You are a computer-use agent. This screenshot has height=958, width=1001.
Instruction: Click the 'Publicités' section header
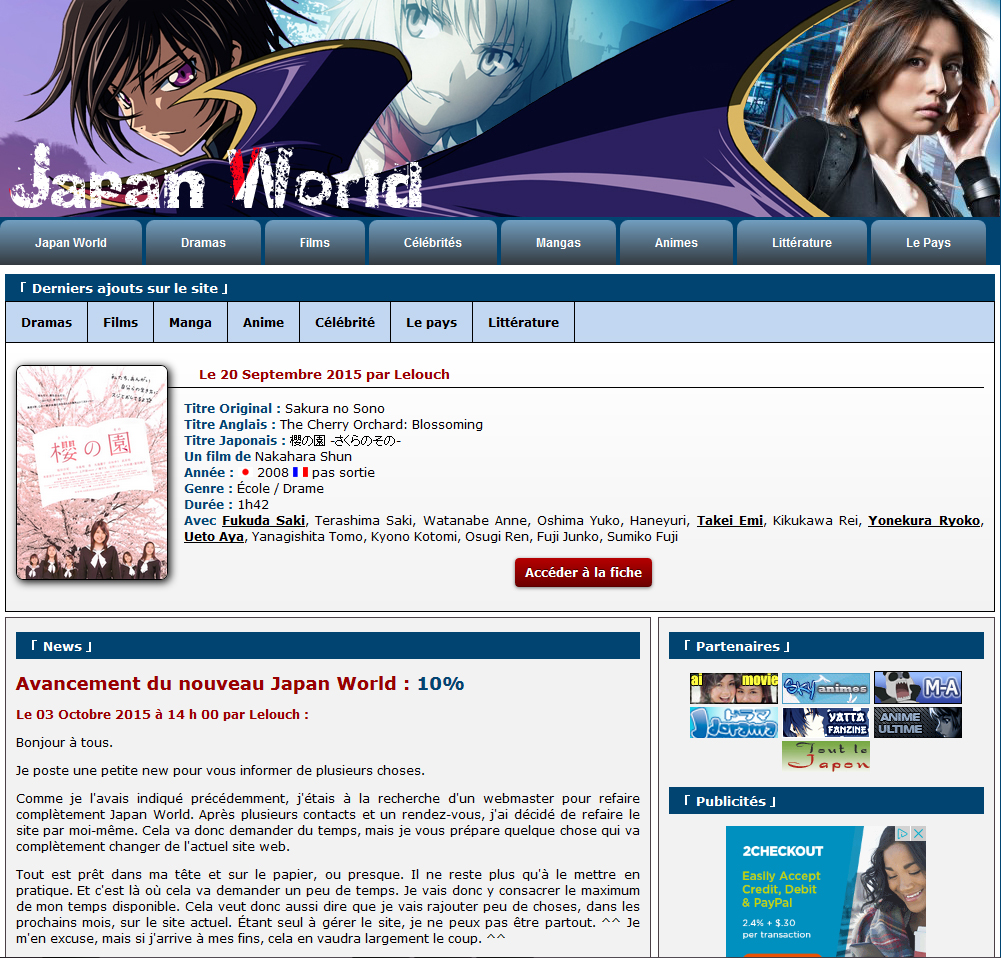[x=826, y=801]
